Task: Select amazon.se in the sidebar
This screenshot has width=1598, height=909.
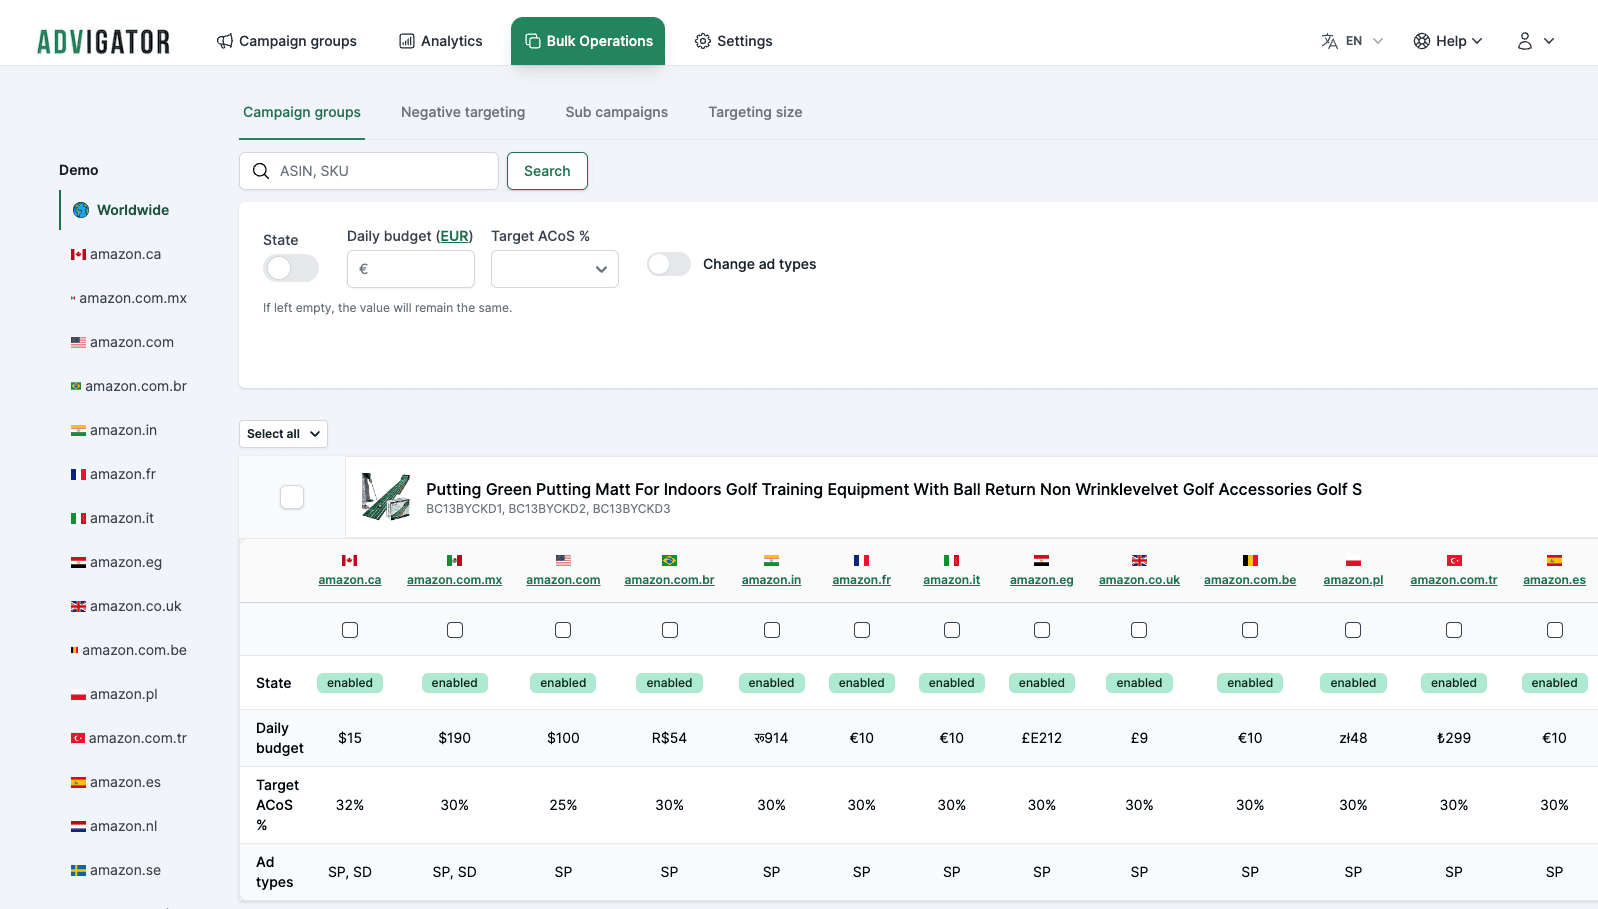Action: pos(125,870)
